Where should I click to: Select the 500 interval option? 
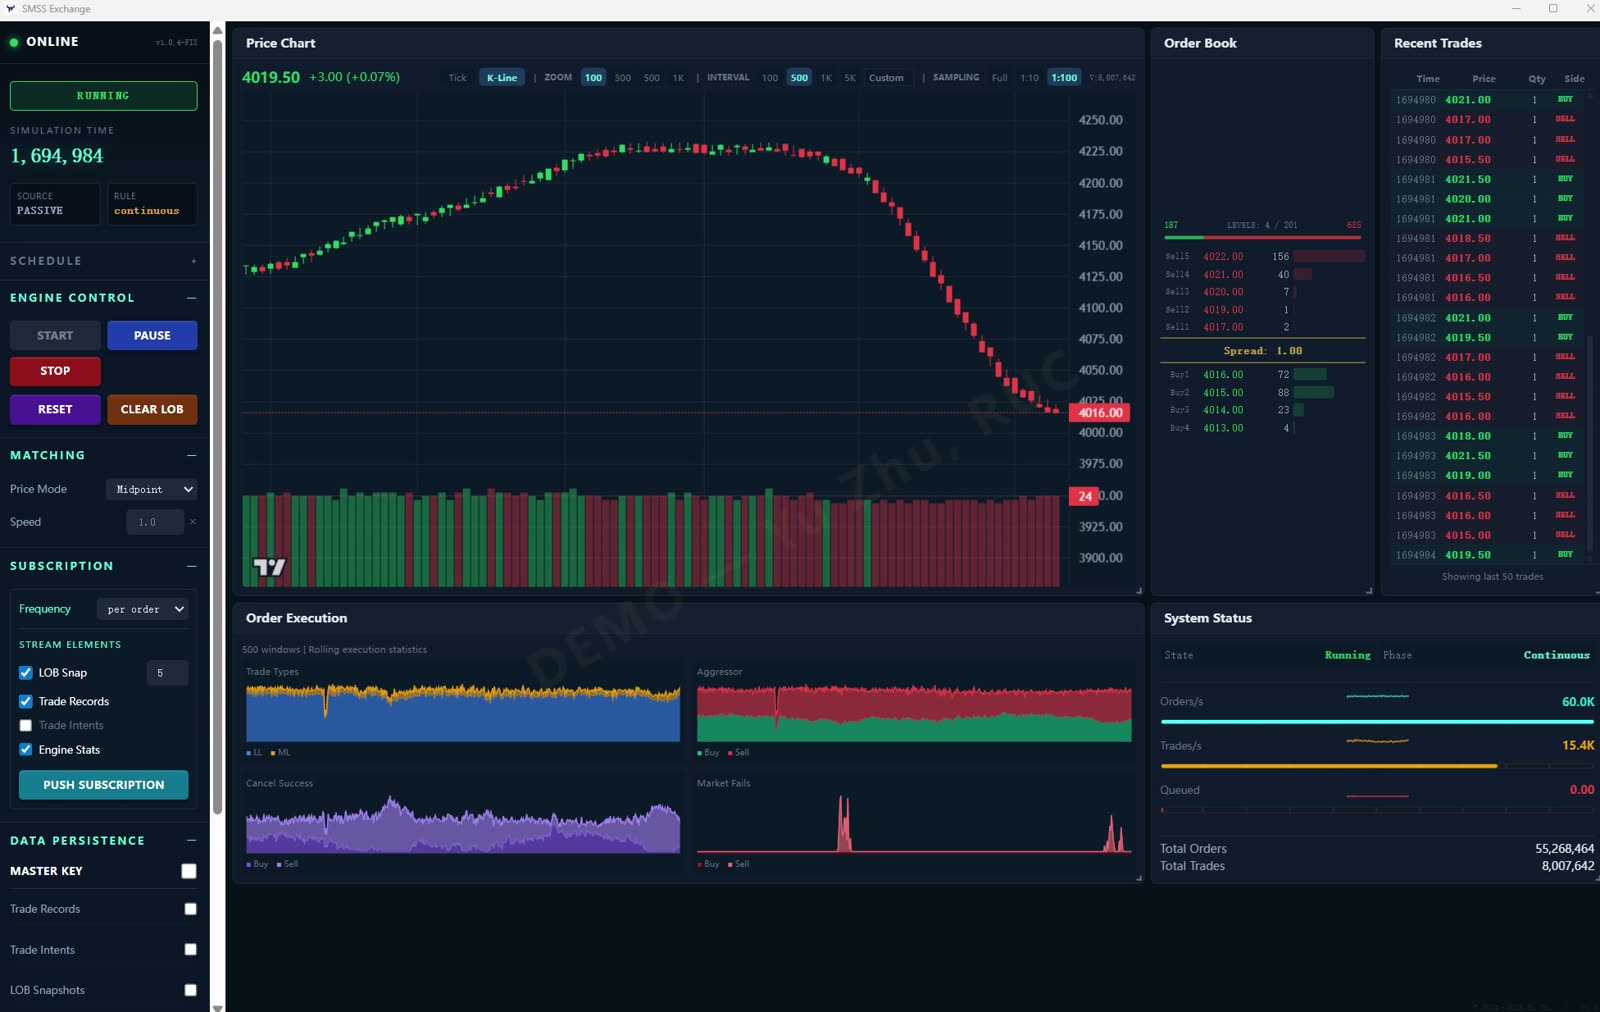[799, 78]
